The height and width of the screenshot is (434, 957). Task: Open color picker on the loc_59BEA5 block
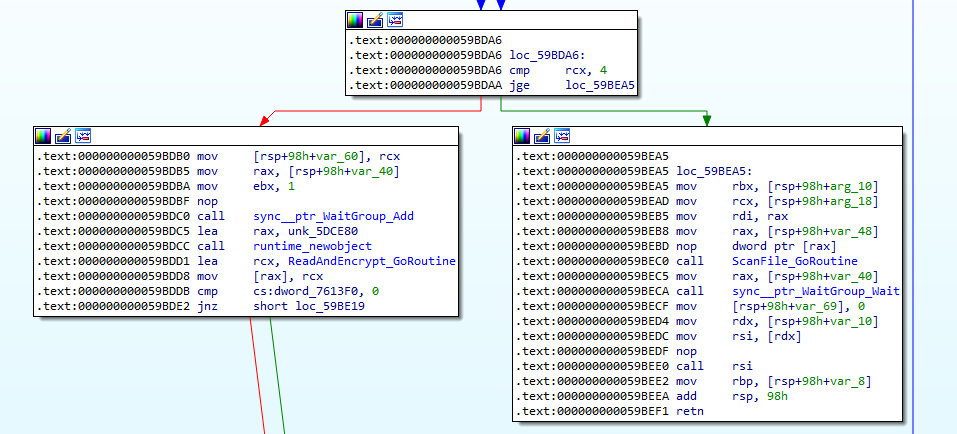tap(523, 135)
